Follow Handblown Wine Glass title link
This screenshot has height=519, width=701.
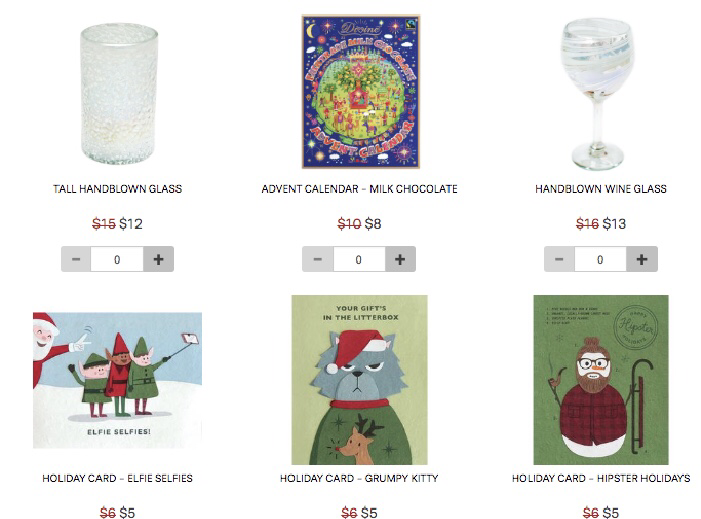click(x=601, y=189)
